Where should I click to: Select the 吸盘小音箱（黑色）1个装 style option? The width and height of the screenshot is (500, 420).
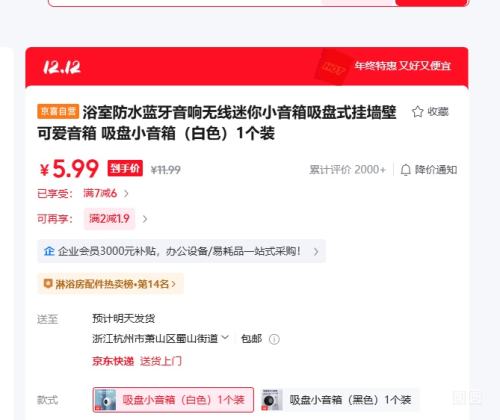pos(340,399)
